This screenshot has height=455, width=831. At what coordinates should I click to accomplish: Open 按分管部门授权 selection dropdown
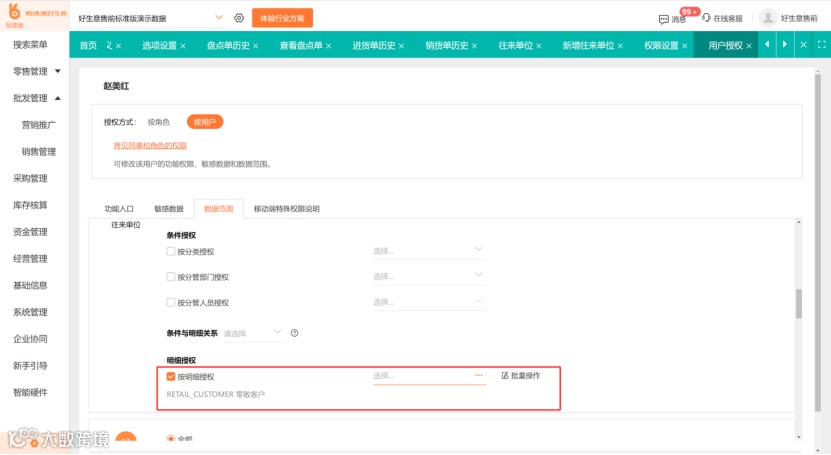[429, 276]
